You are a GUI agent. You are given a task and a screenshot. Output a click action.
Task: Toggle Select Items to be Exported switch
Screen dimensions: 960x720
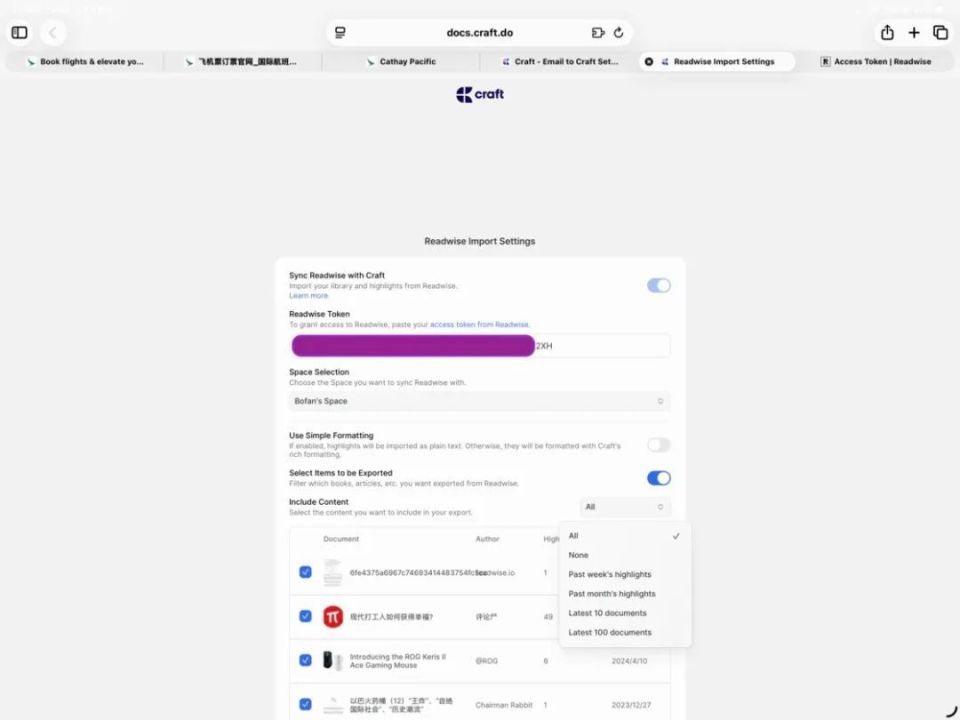[x=659, y=478]
